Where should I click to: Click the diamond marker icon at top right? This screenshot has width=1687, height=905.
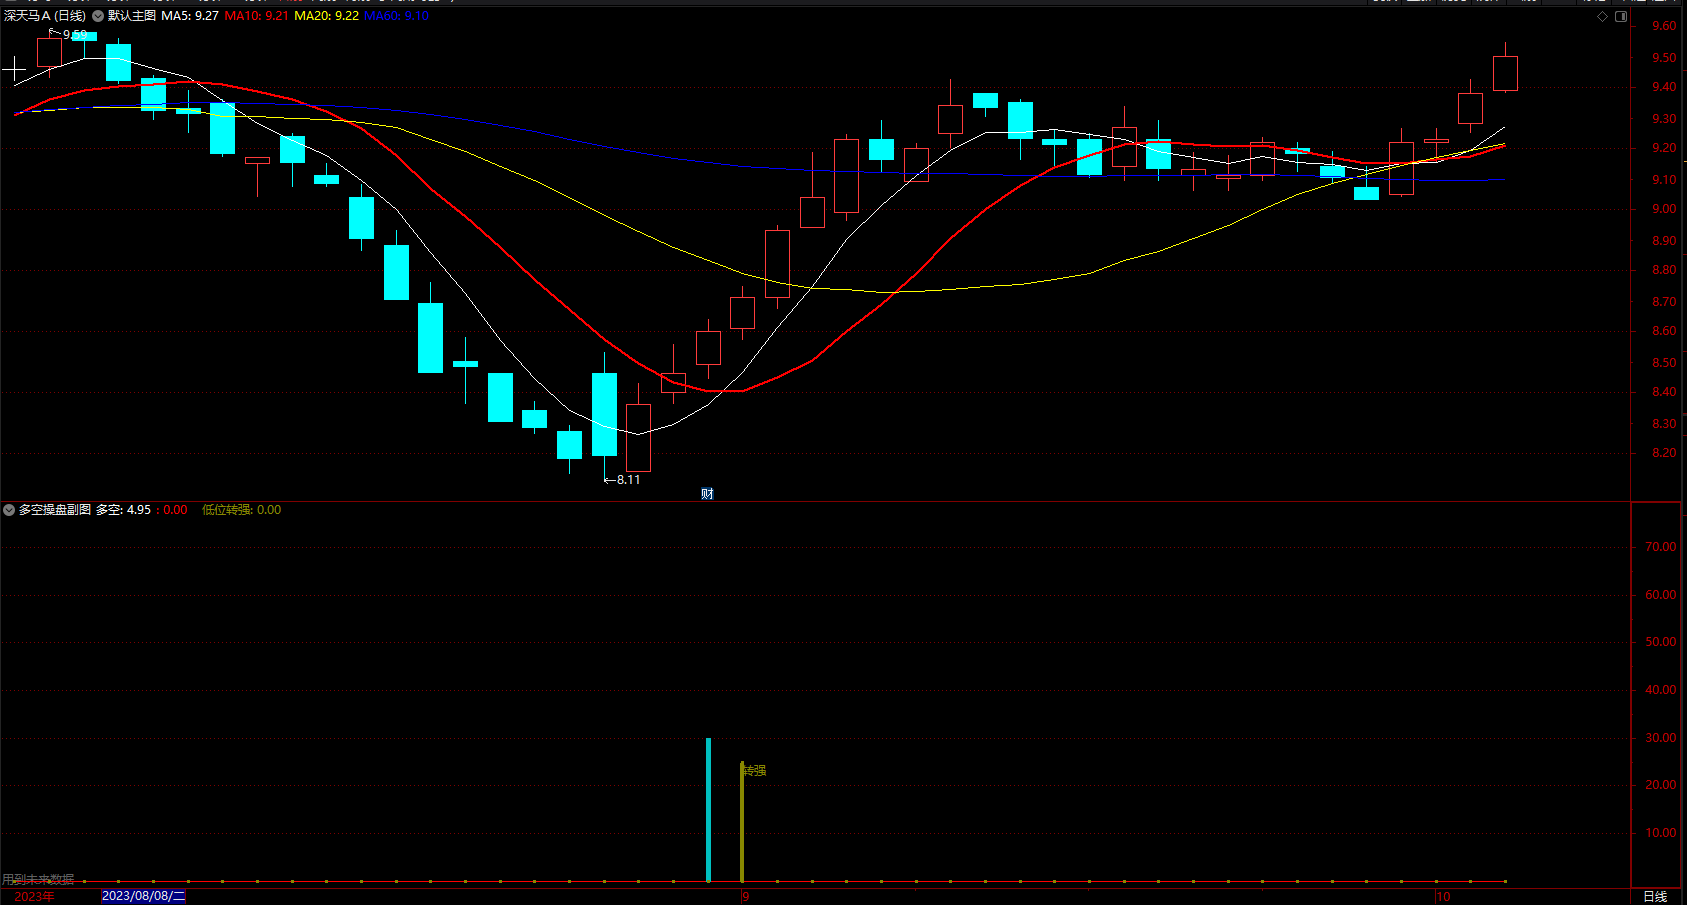pyautogui.click(x=1602, y=16)
